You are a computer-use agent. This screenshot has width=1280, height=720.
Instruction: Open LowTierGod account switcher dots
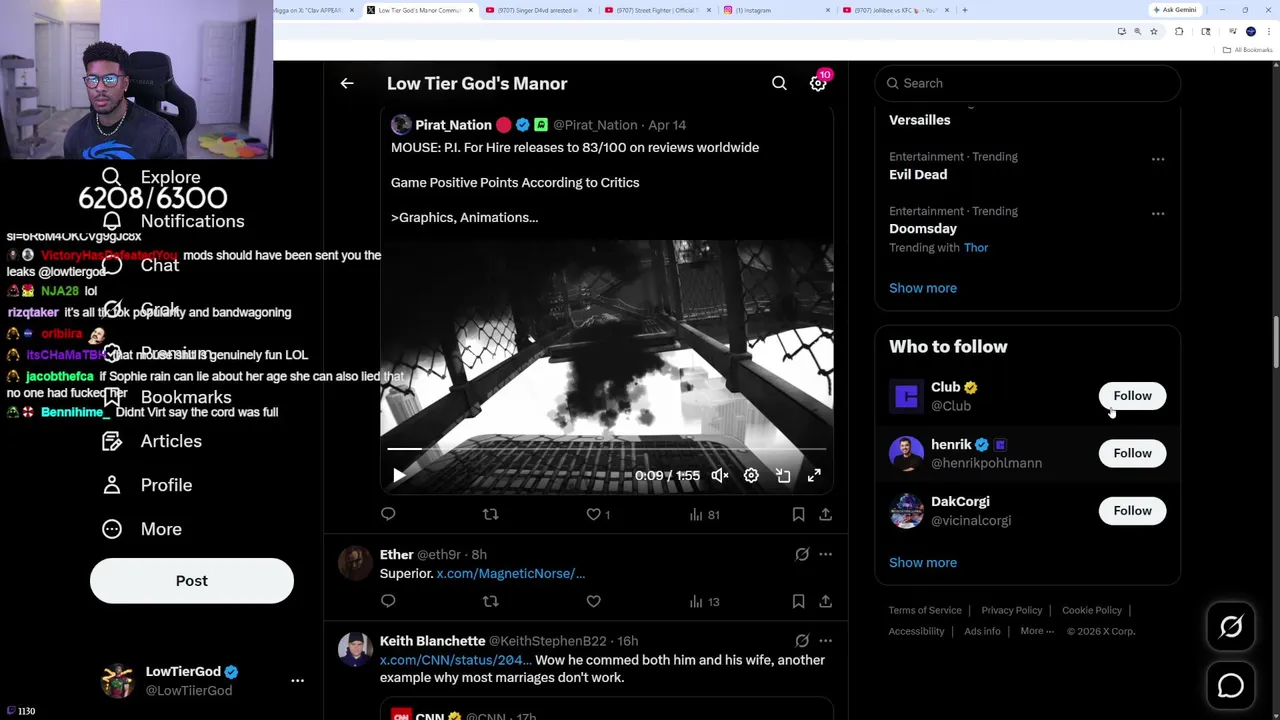(x=297, y=680)
